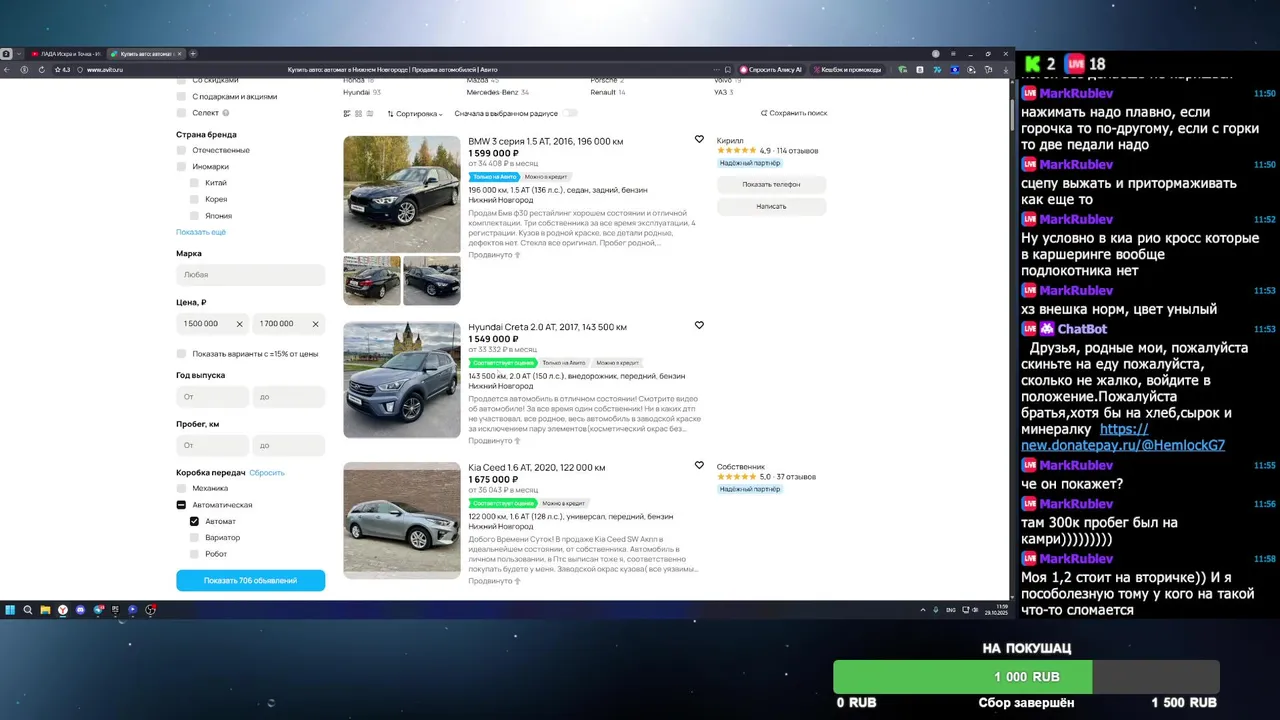This screenshot has width=1280, height=720.
Task: Click the help icon next to Селект
Action: click(226, 113)
